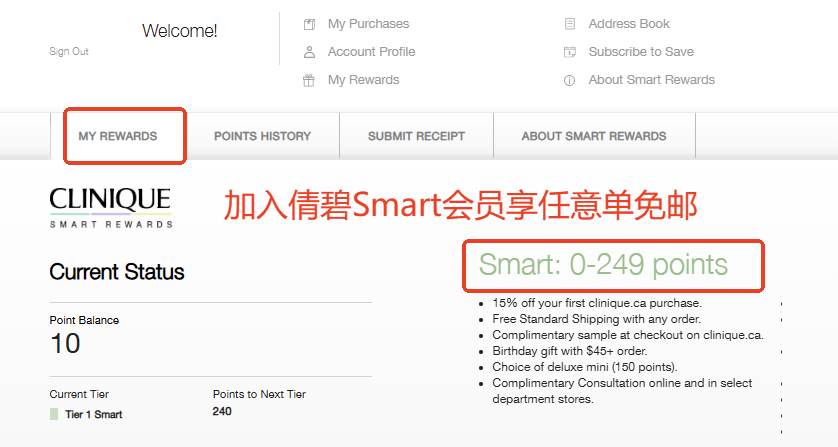This screenshot has height=447, width=838.
Task: Click '15% off your first clinique.ca purchase' text
Action: (597, 303)
